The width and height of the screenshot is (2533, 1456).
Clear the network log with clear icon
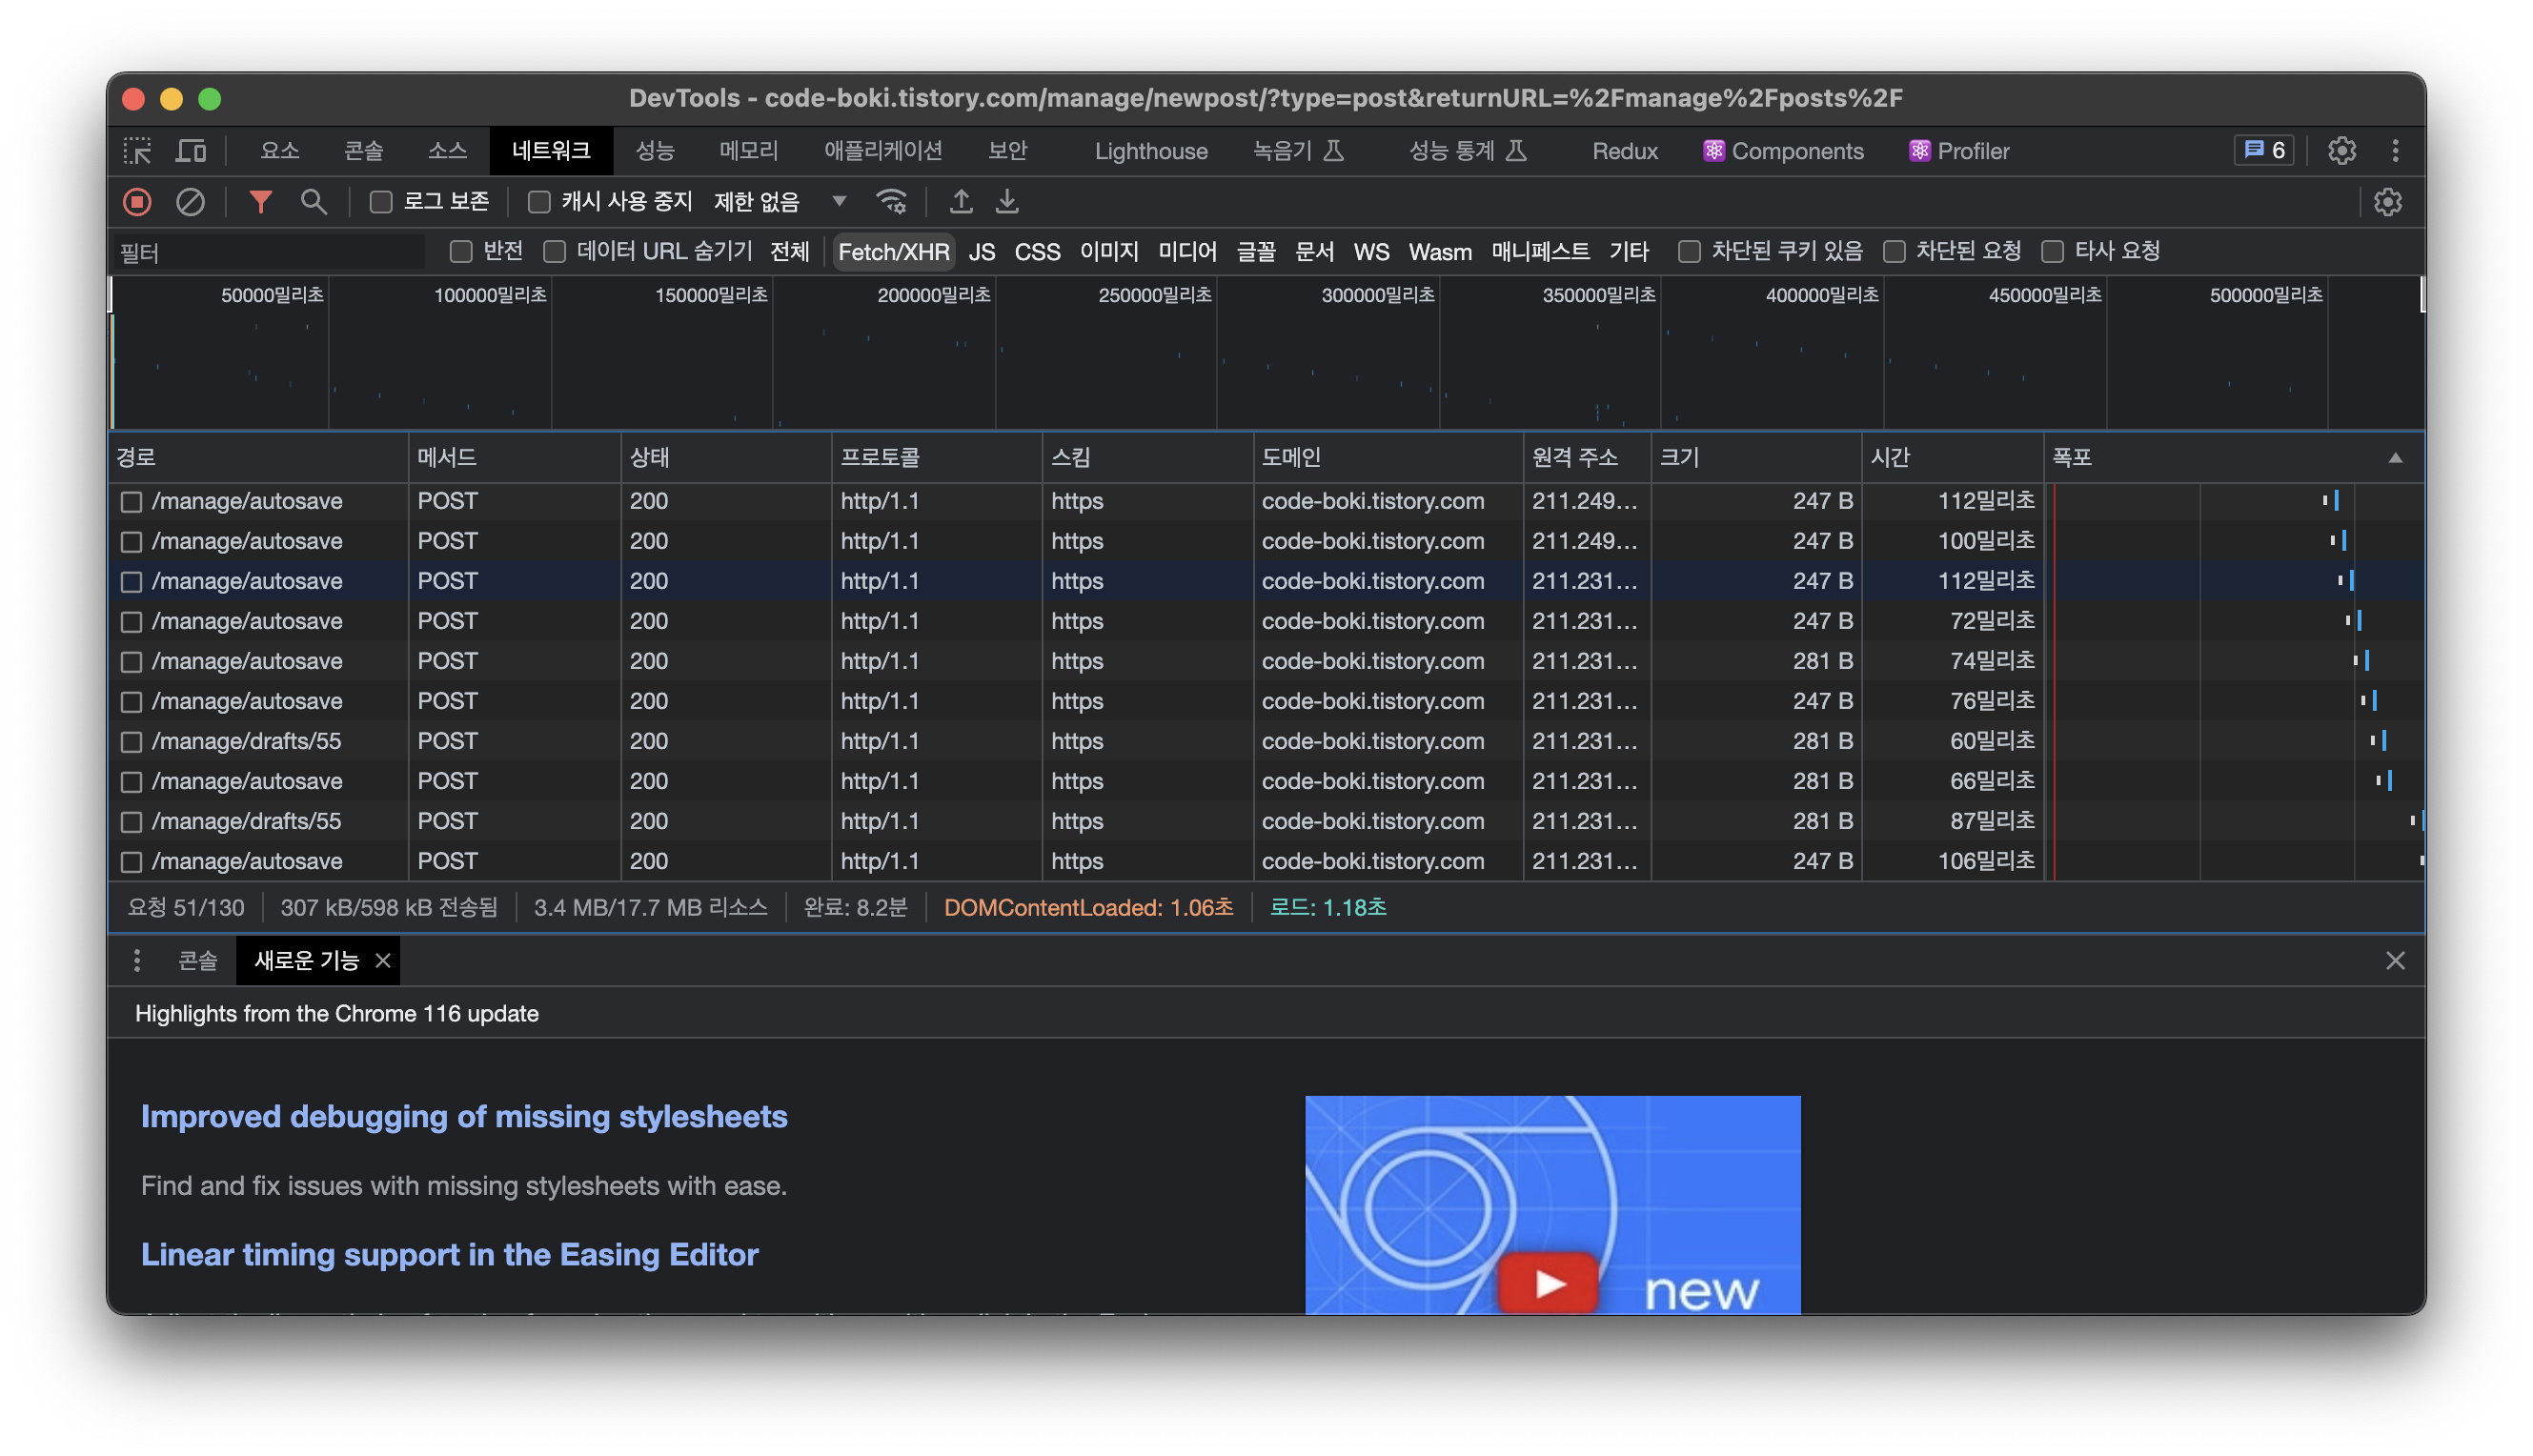190,202
